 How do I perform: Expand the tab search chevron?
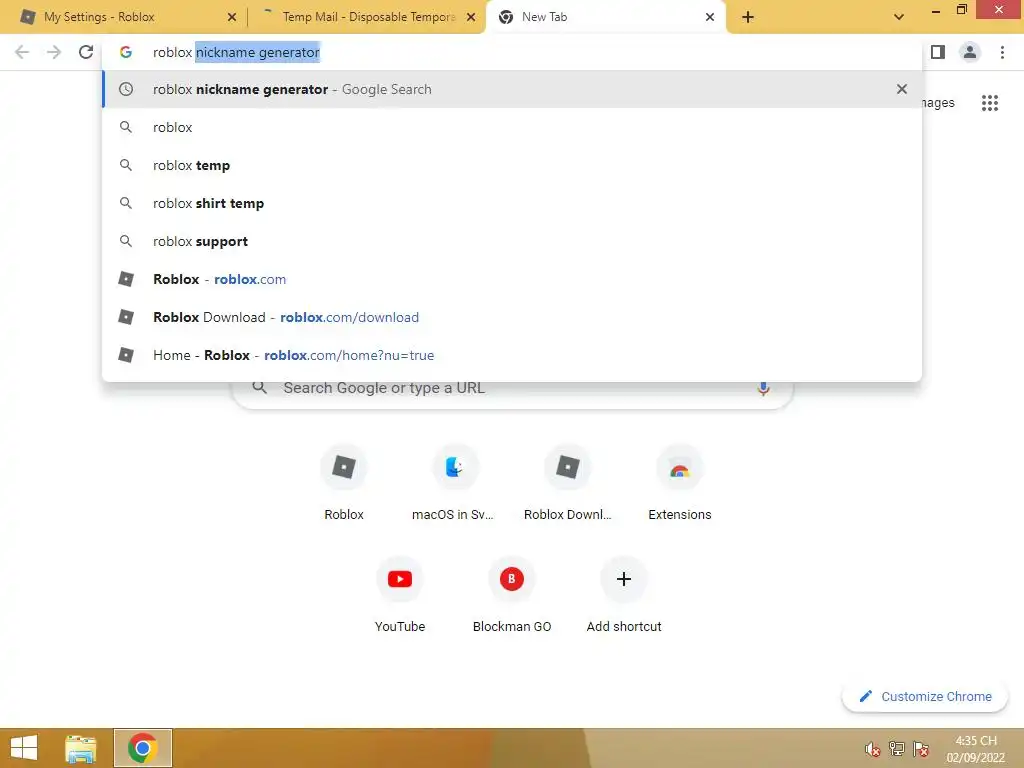(x=899, y=17)
